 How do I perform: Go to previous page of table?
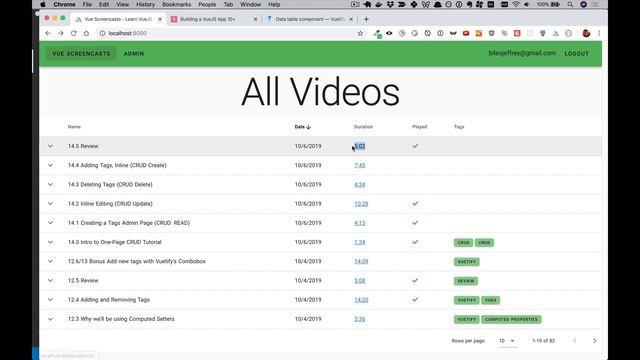[x=574, y=341]
